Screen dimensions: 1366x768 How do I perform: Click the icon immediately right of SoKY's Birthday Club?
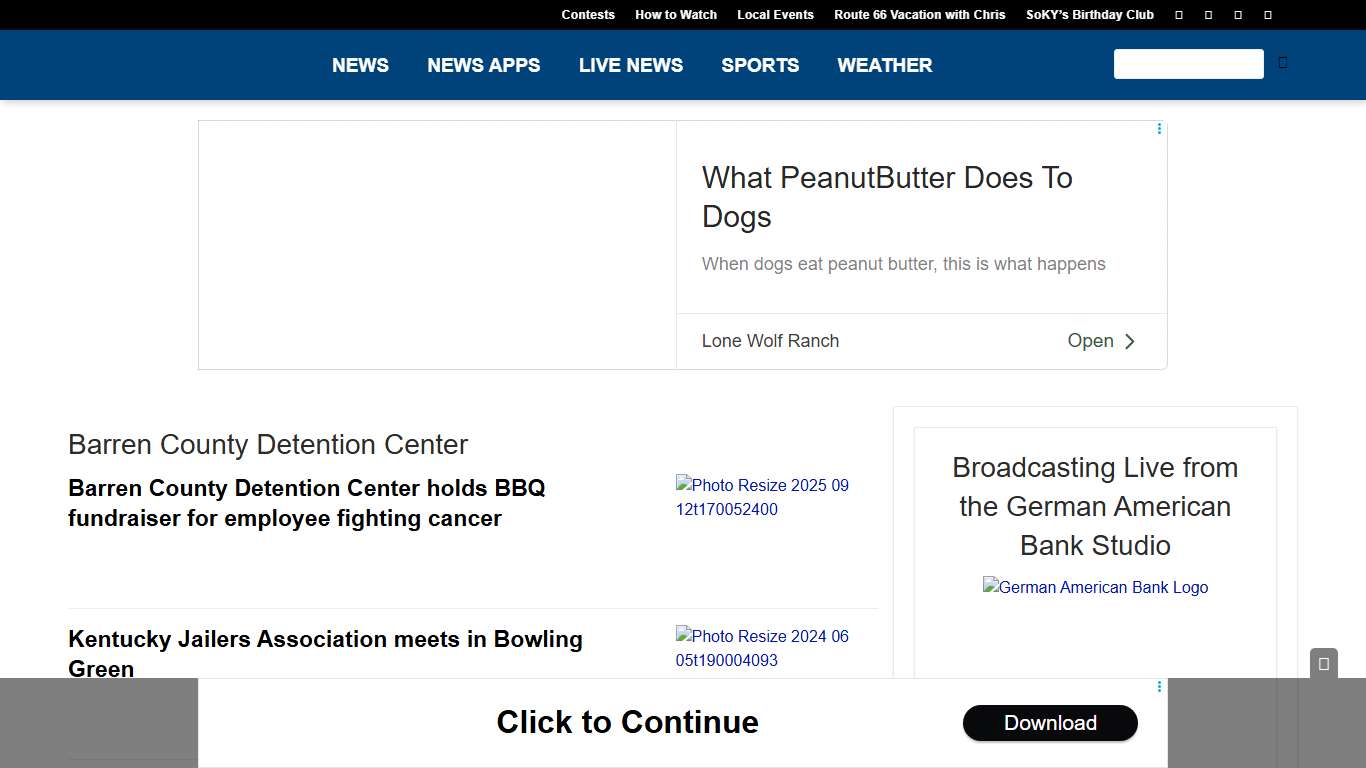tap(1179, 15)
